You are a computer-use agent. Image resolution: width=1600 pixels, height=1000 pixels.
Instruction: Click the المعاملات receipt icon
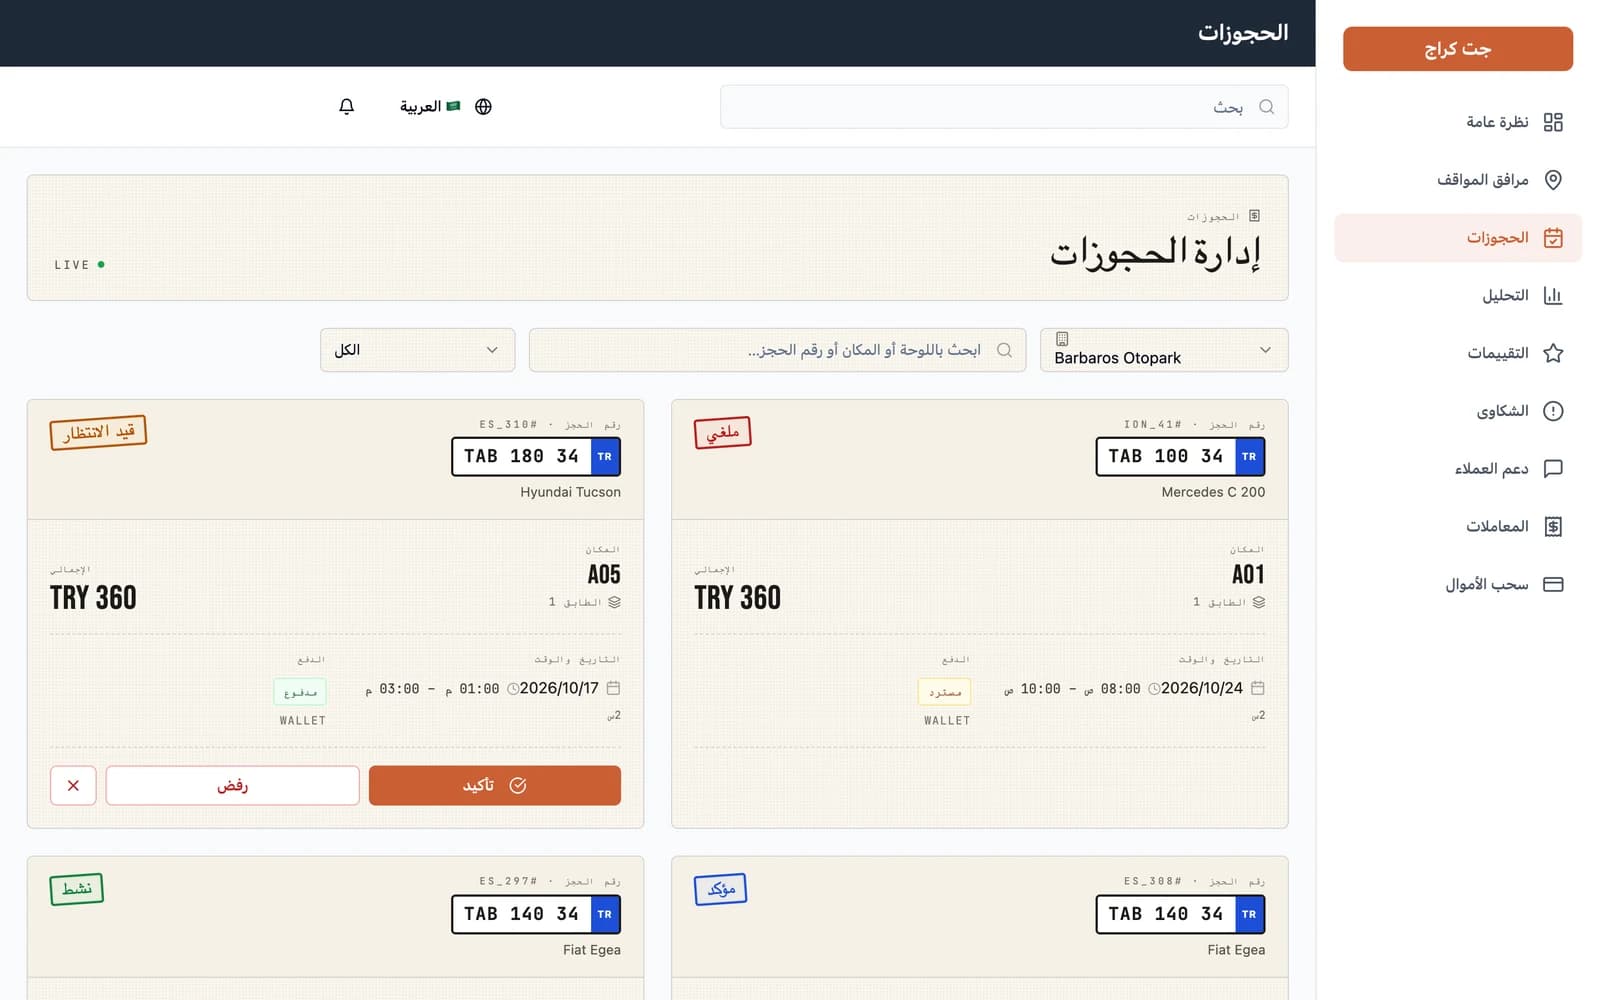pos(1553,526)
